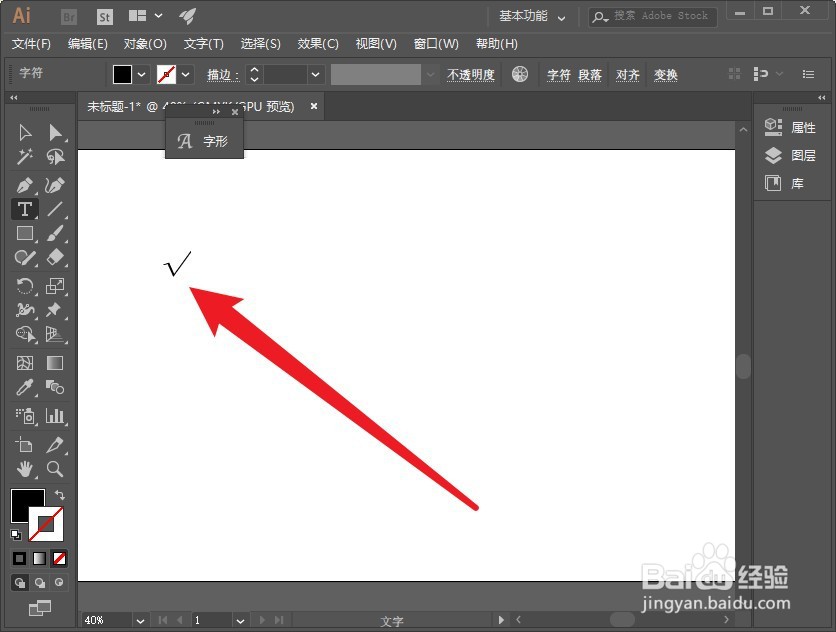
Task: Enable Draw Inside mode
Action: pyautogui.click(x=59, y=582)
